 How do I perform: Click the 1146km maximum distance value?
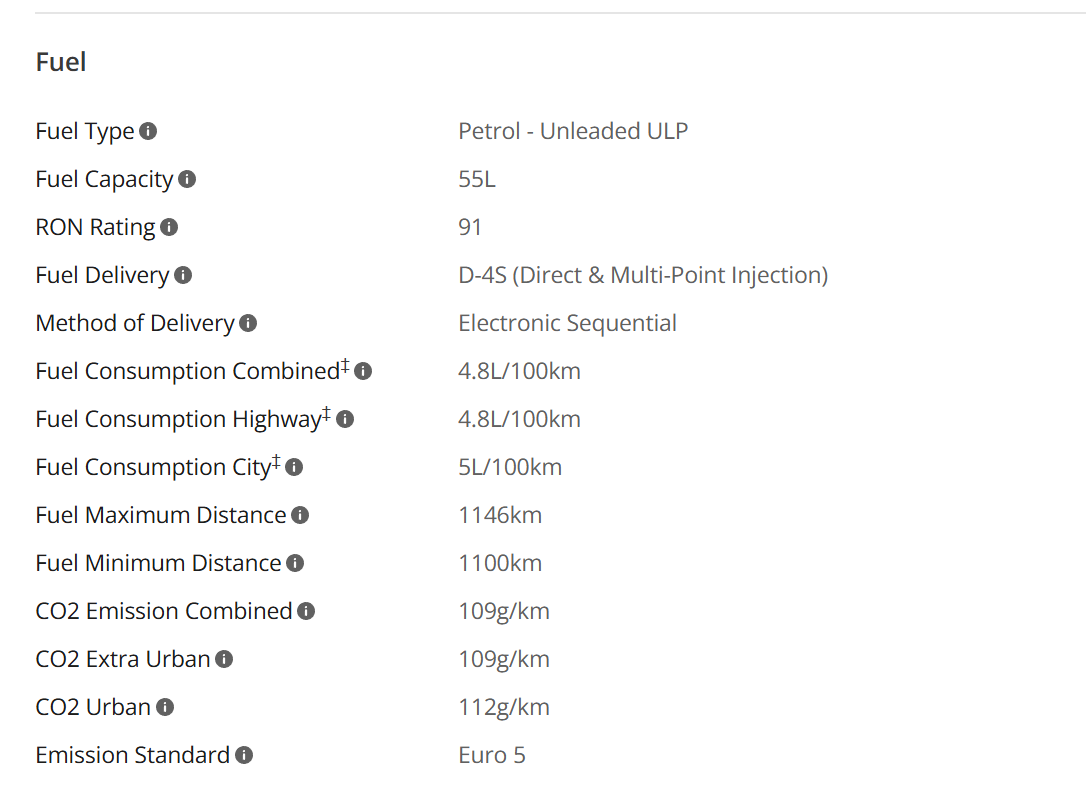[500, 515]
